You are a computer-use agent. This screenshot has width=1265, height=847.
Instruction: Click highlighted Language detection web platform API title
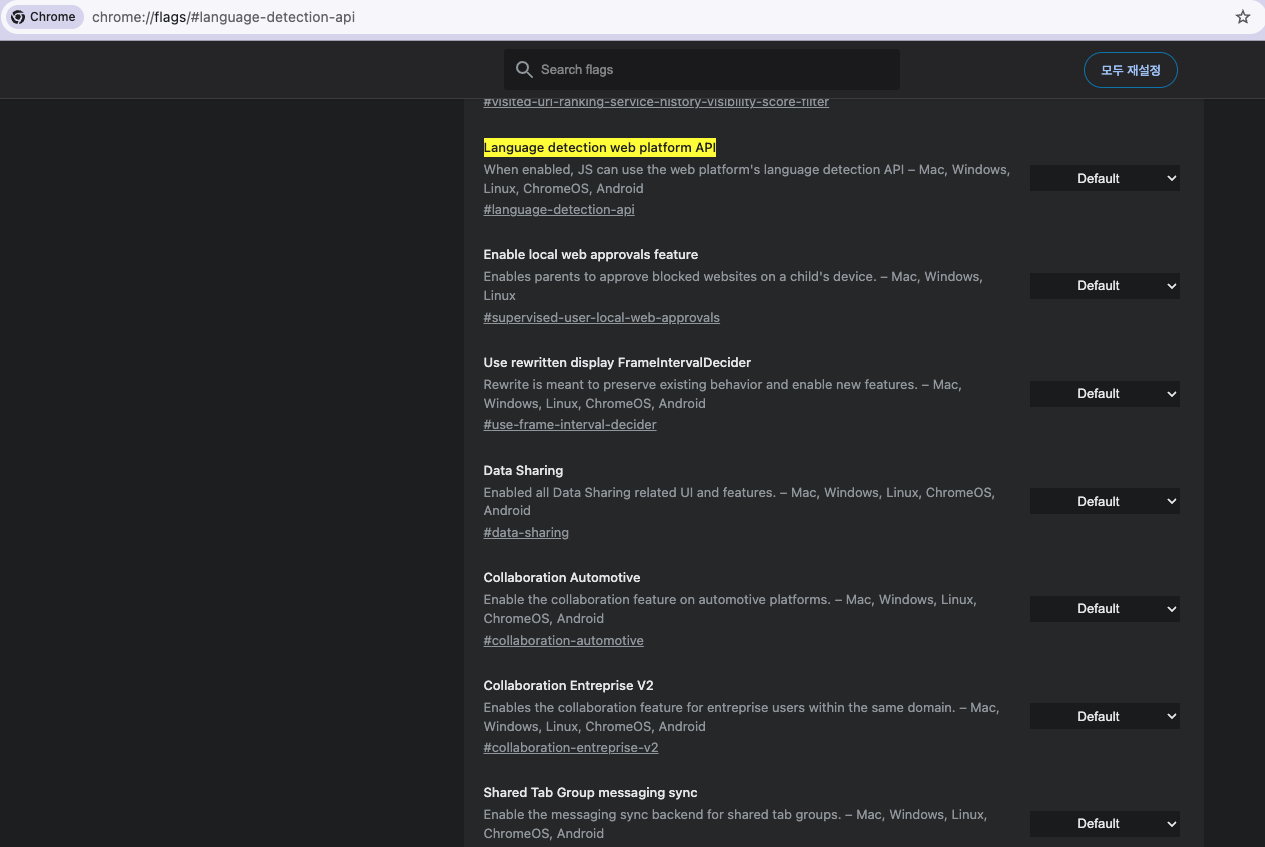(600, 148)
